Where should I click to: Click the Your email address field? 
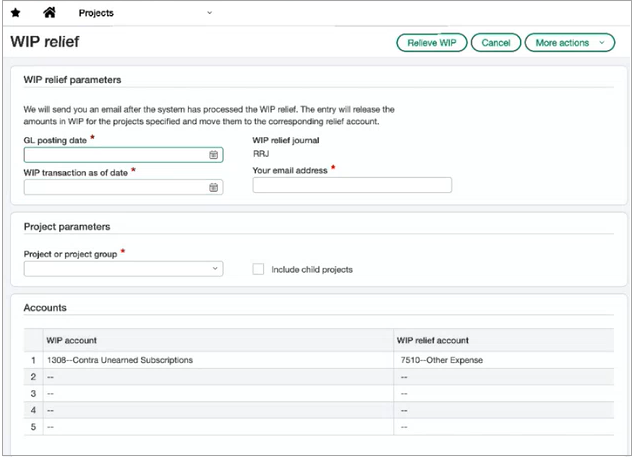(x=352, y=185)
